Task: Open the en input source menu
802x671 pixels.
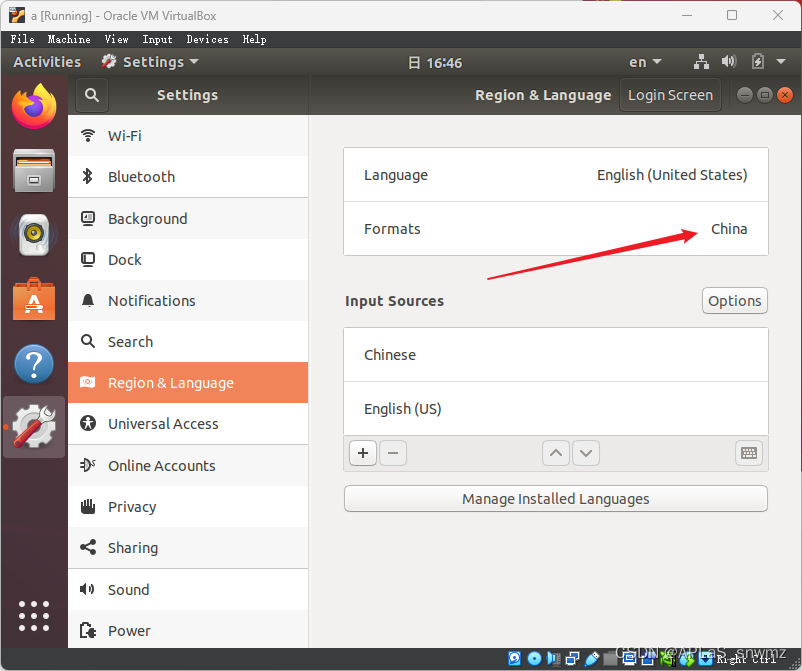Action: (645, 62)
